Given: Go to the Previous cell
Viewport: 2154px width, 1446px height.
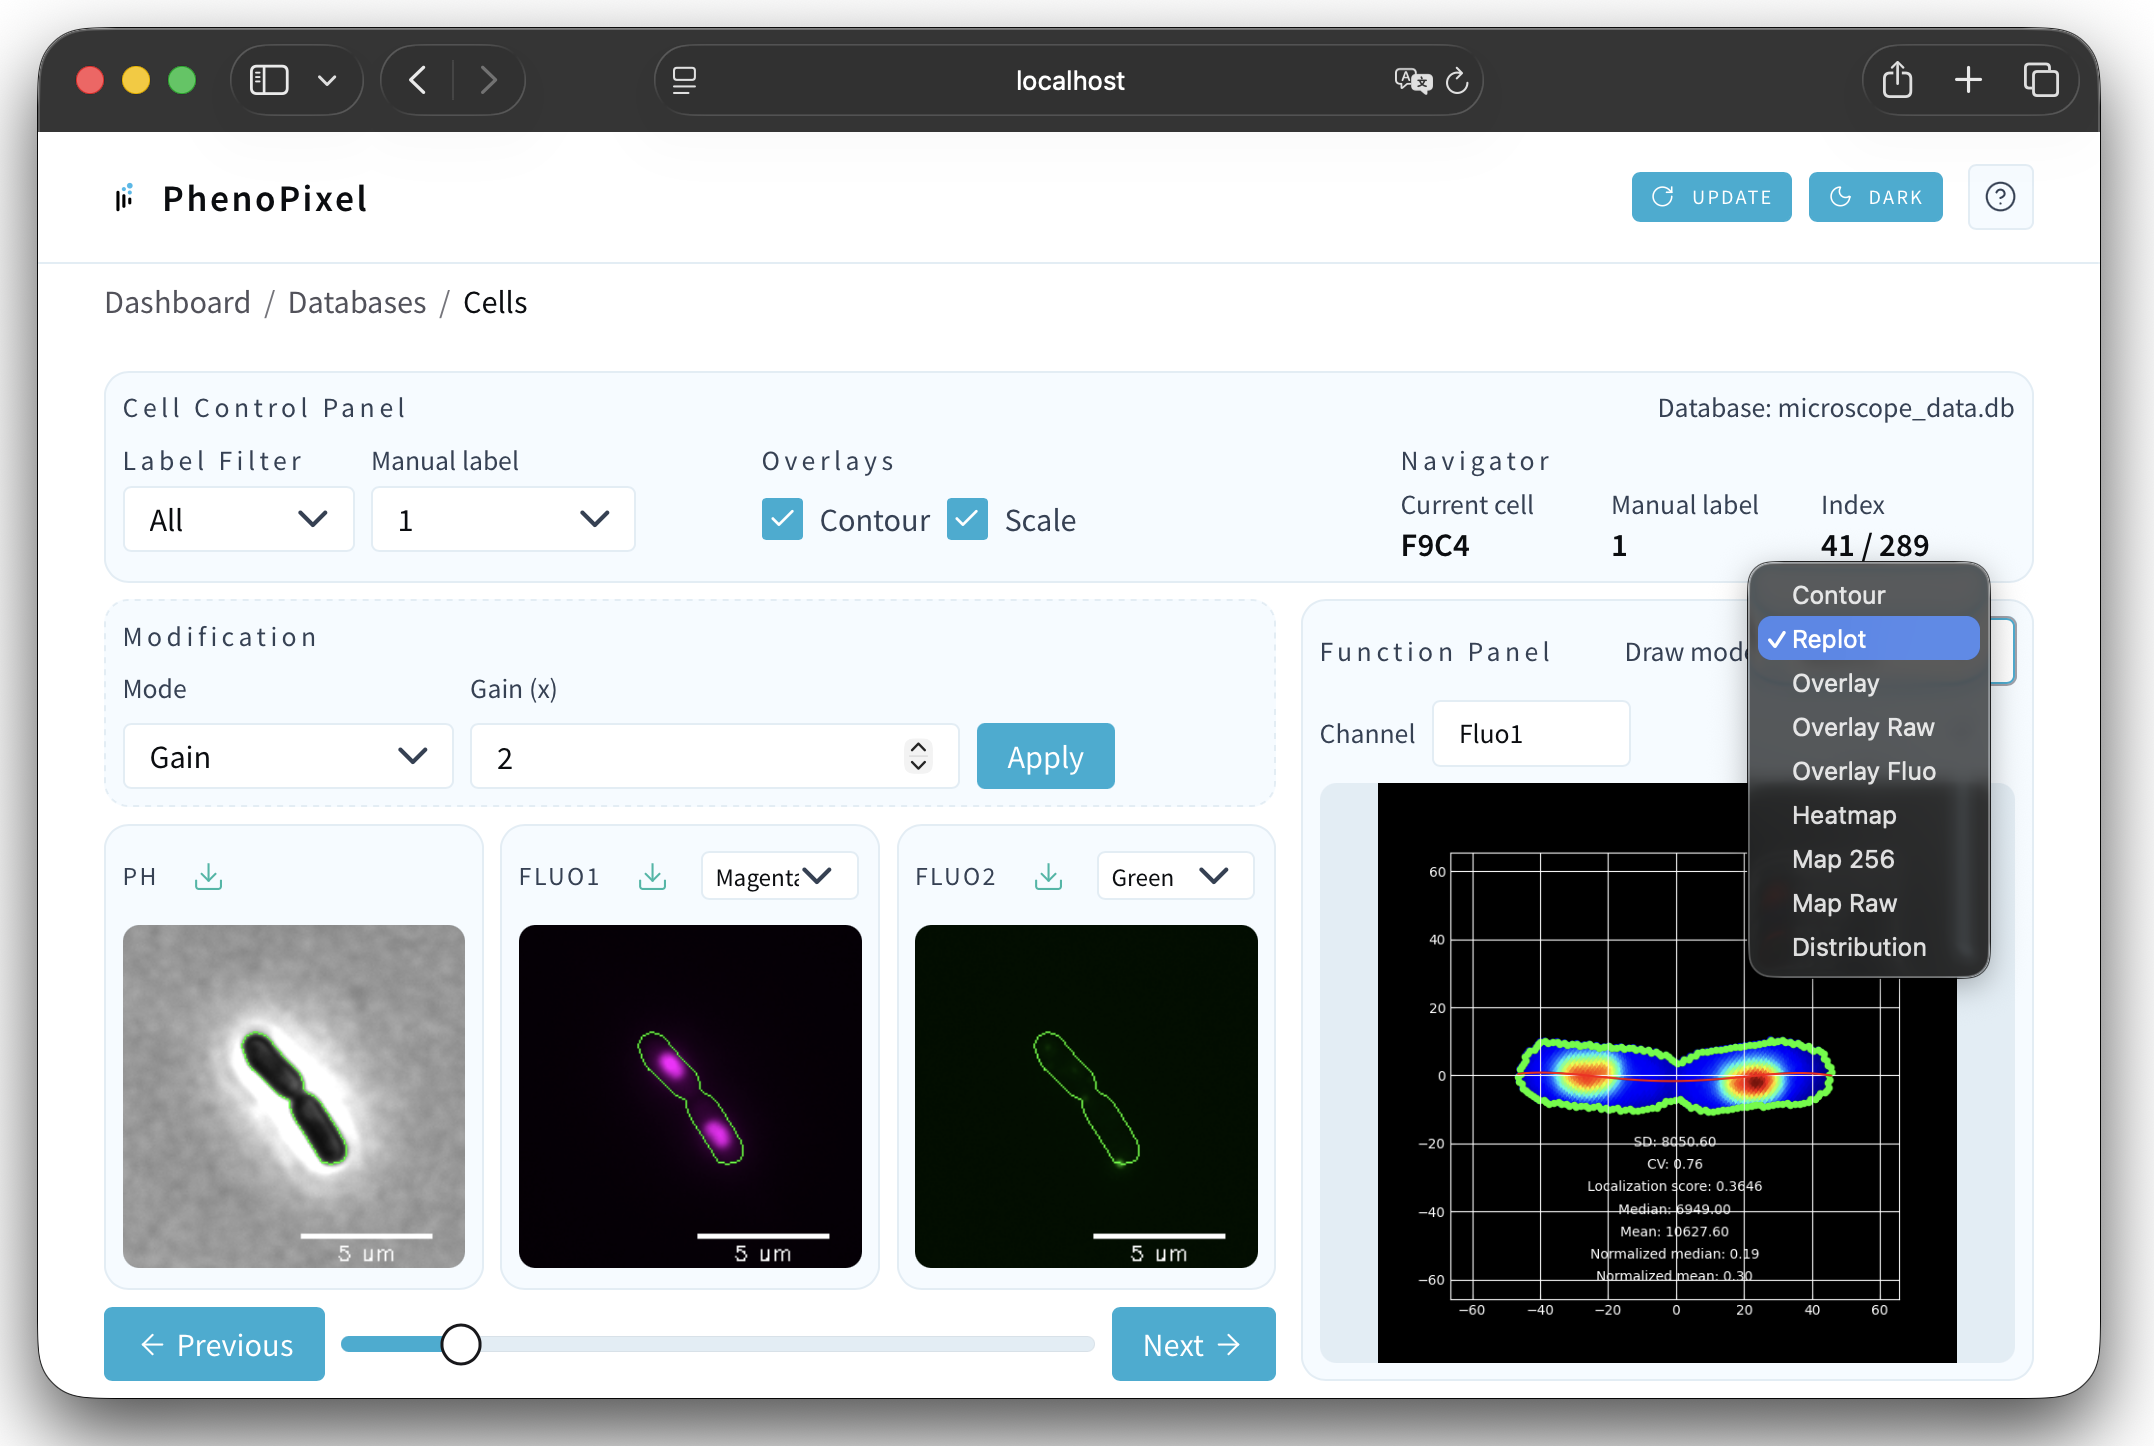Looking at the screenshot, I should tap(214, 1344).
